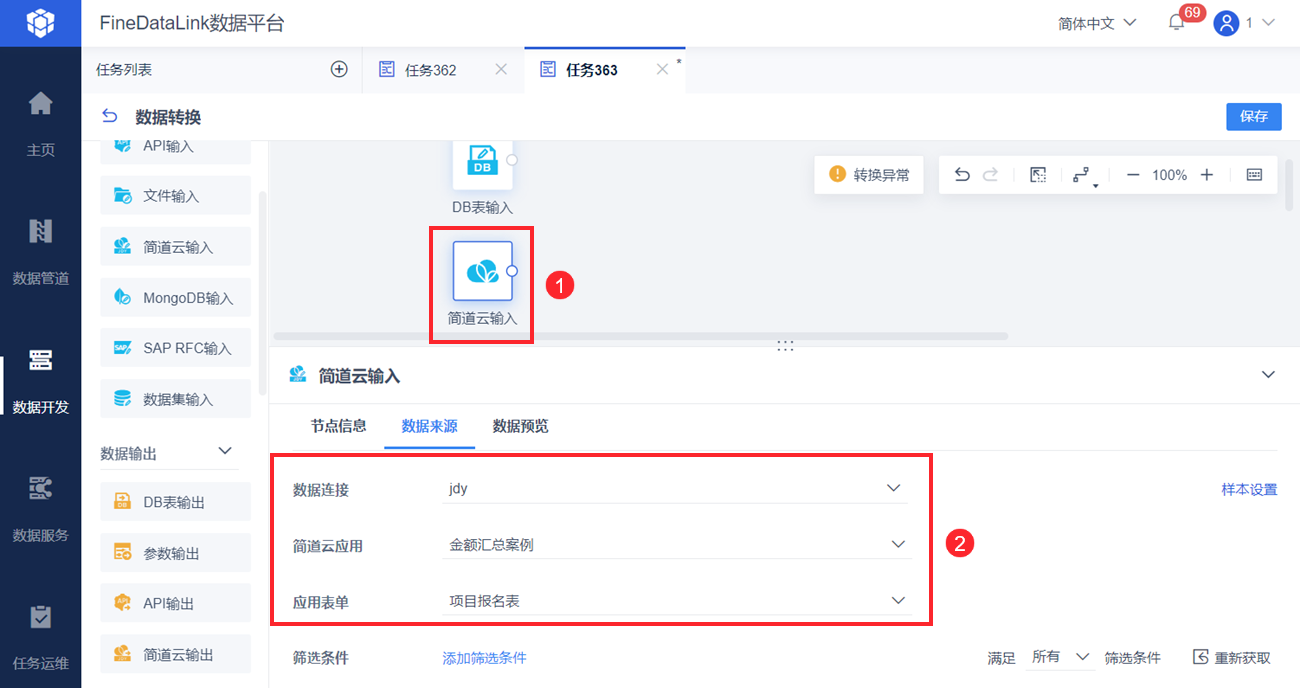The height and width of the screenshot is (688, 1300).
Task: Save the task with 保存 button
Action: click(1254, 116)
